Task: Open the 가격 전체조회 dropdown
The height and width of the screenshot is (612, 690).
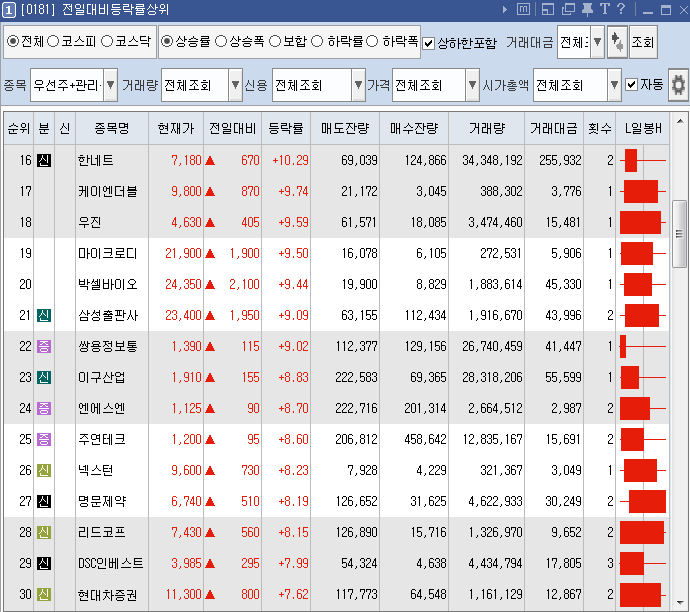Action: (x=472, y=84)
